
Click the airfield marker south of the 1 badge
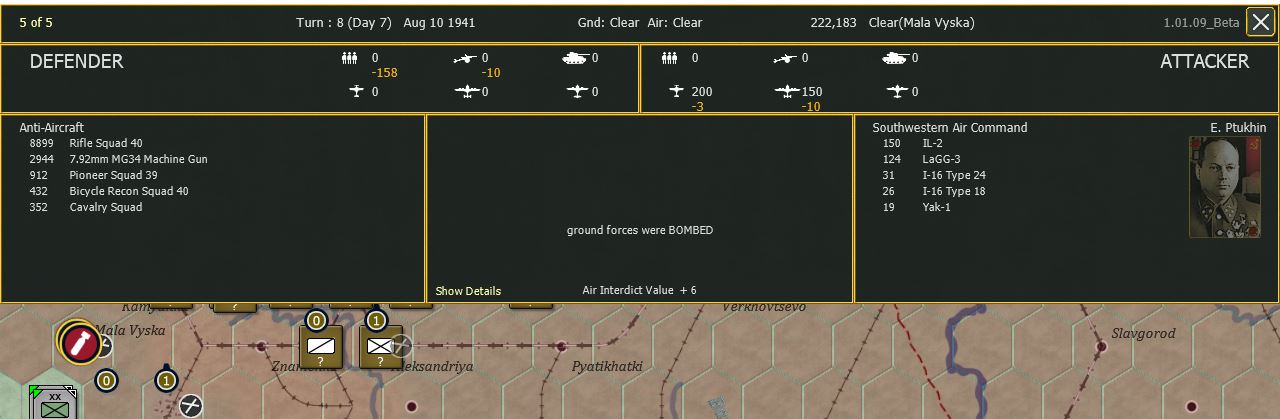pyautogui.click(x=190, y=405)
